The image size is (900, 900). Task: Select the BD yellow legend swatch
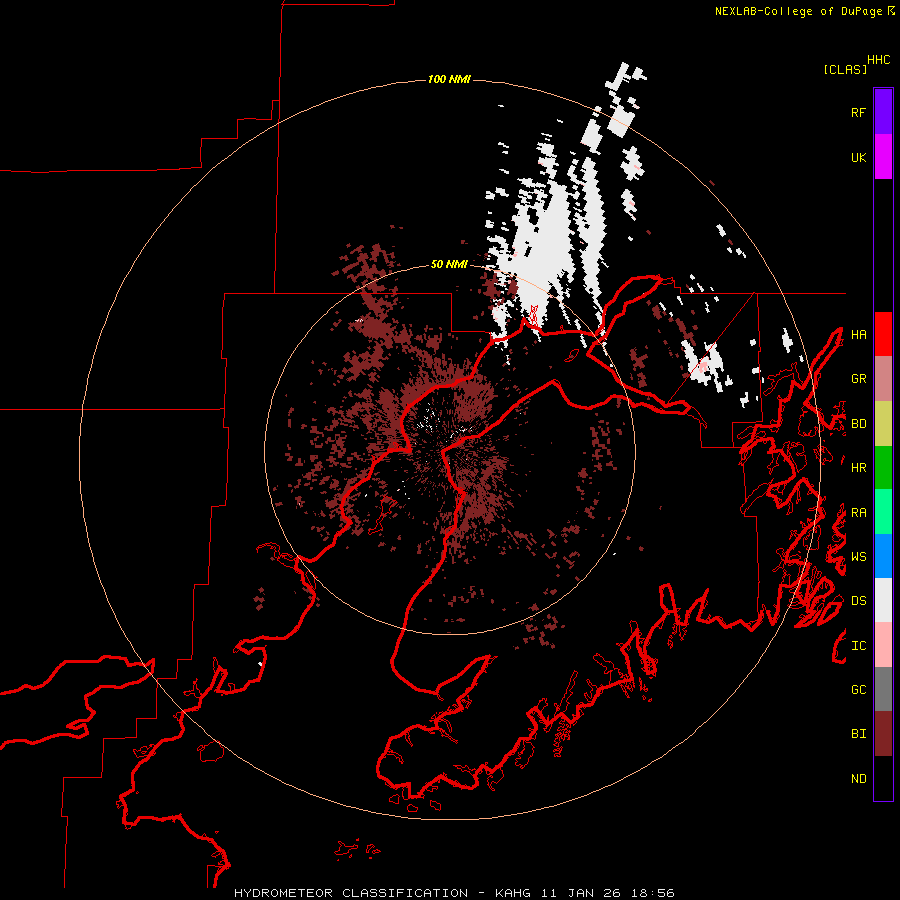pos(883,424)
